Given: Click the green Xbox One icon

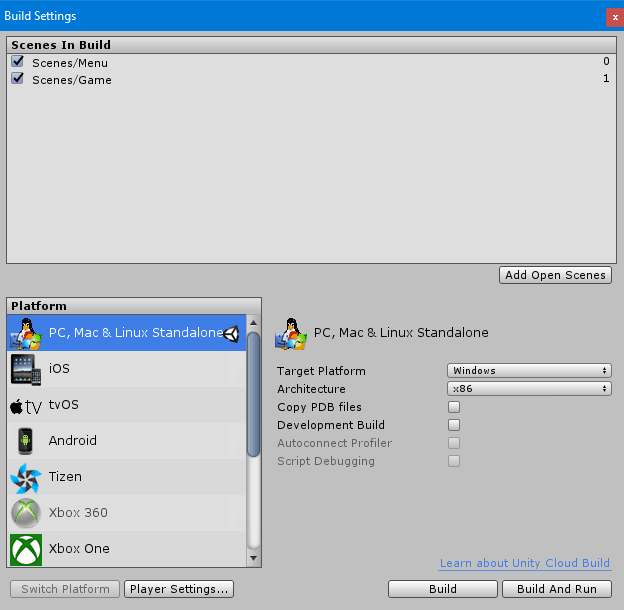Looking at the screenshot, I should coord(26,550).
